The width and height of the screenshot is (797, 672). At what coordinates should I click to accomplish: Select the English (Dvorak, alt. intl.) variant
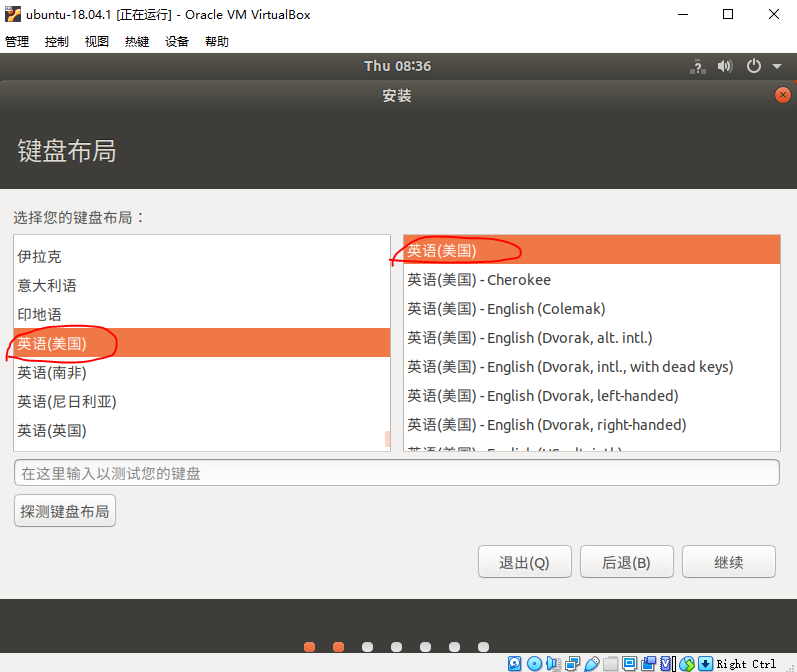coord(592,337)
